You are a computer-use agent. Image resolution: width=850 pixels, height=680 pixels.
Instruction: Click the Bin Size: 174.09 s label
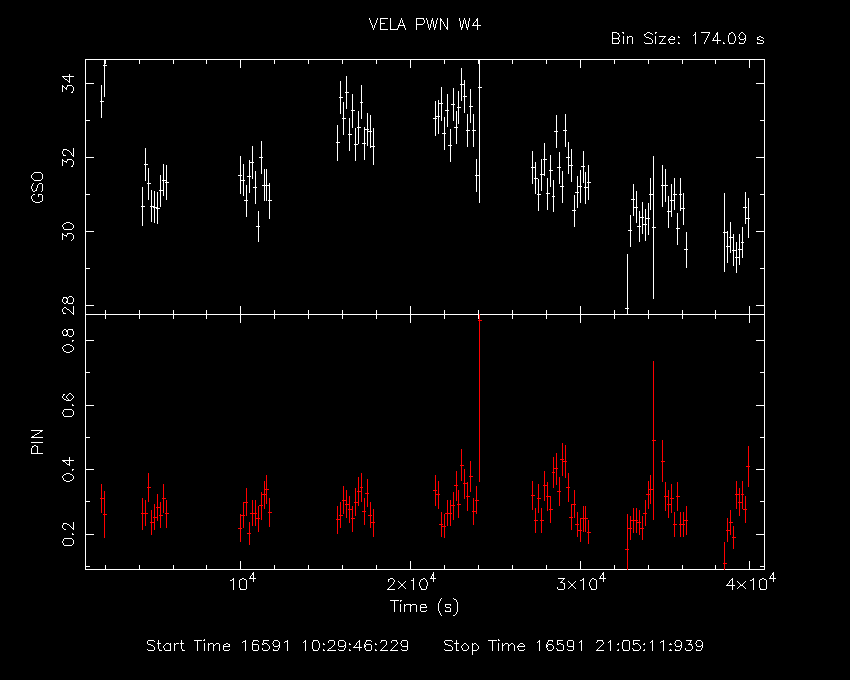[x=687, y=39]
